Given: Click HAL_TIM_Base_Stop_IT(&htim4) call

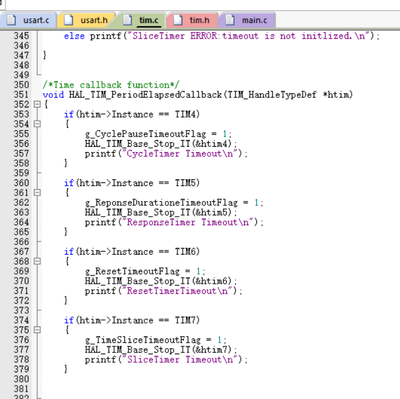Looking at the screenshot, I should [161, 144].
